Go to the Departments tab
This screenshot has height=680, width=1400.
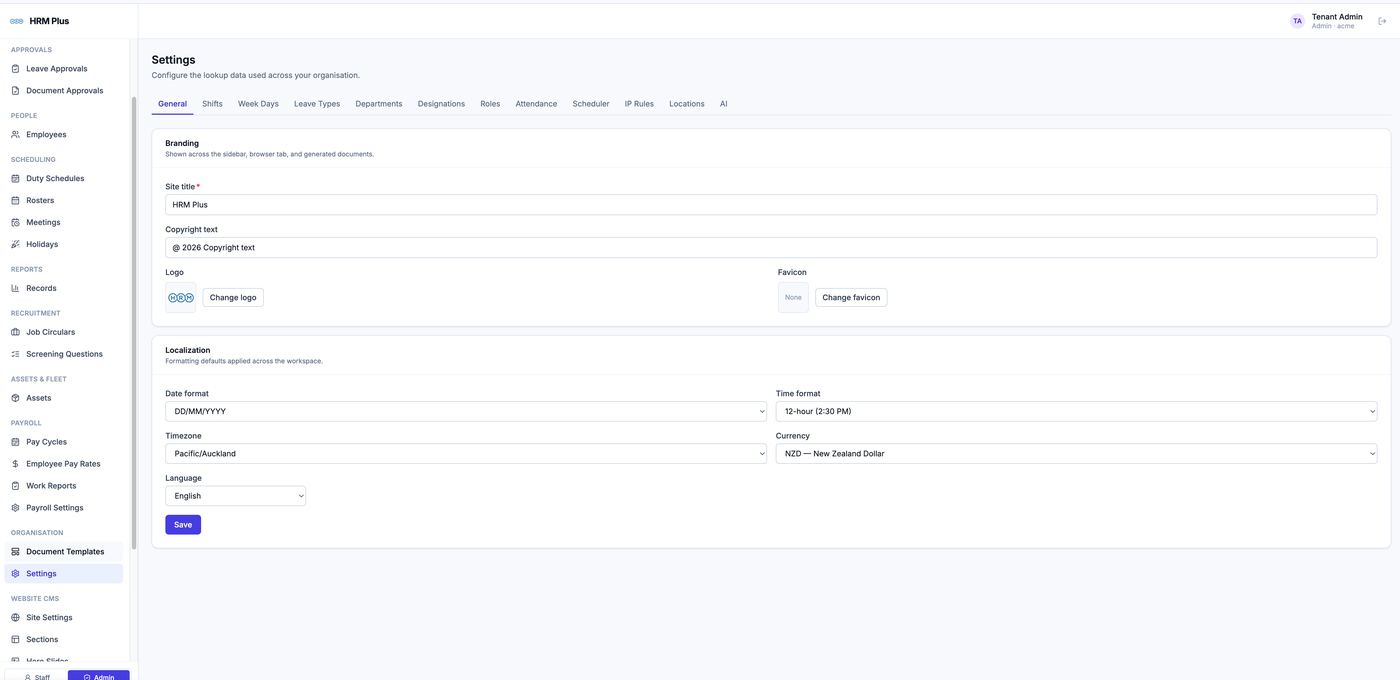pos(379,104)
